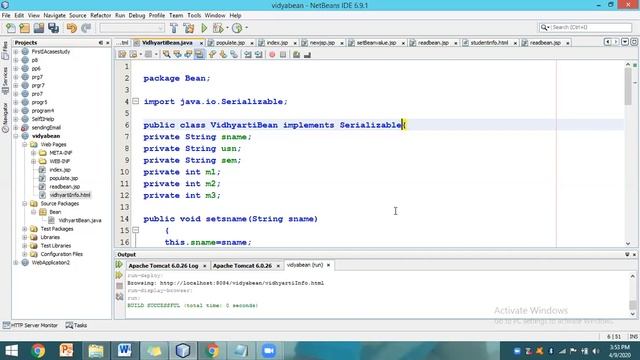Open the File menu
This screenshot has width=640, height=360.
[x=6, y=15]
